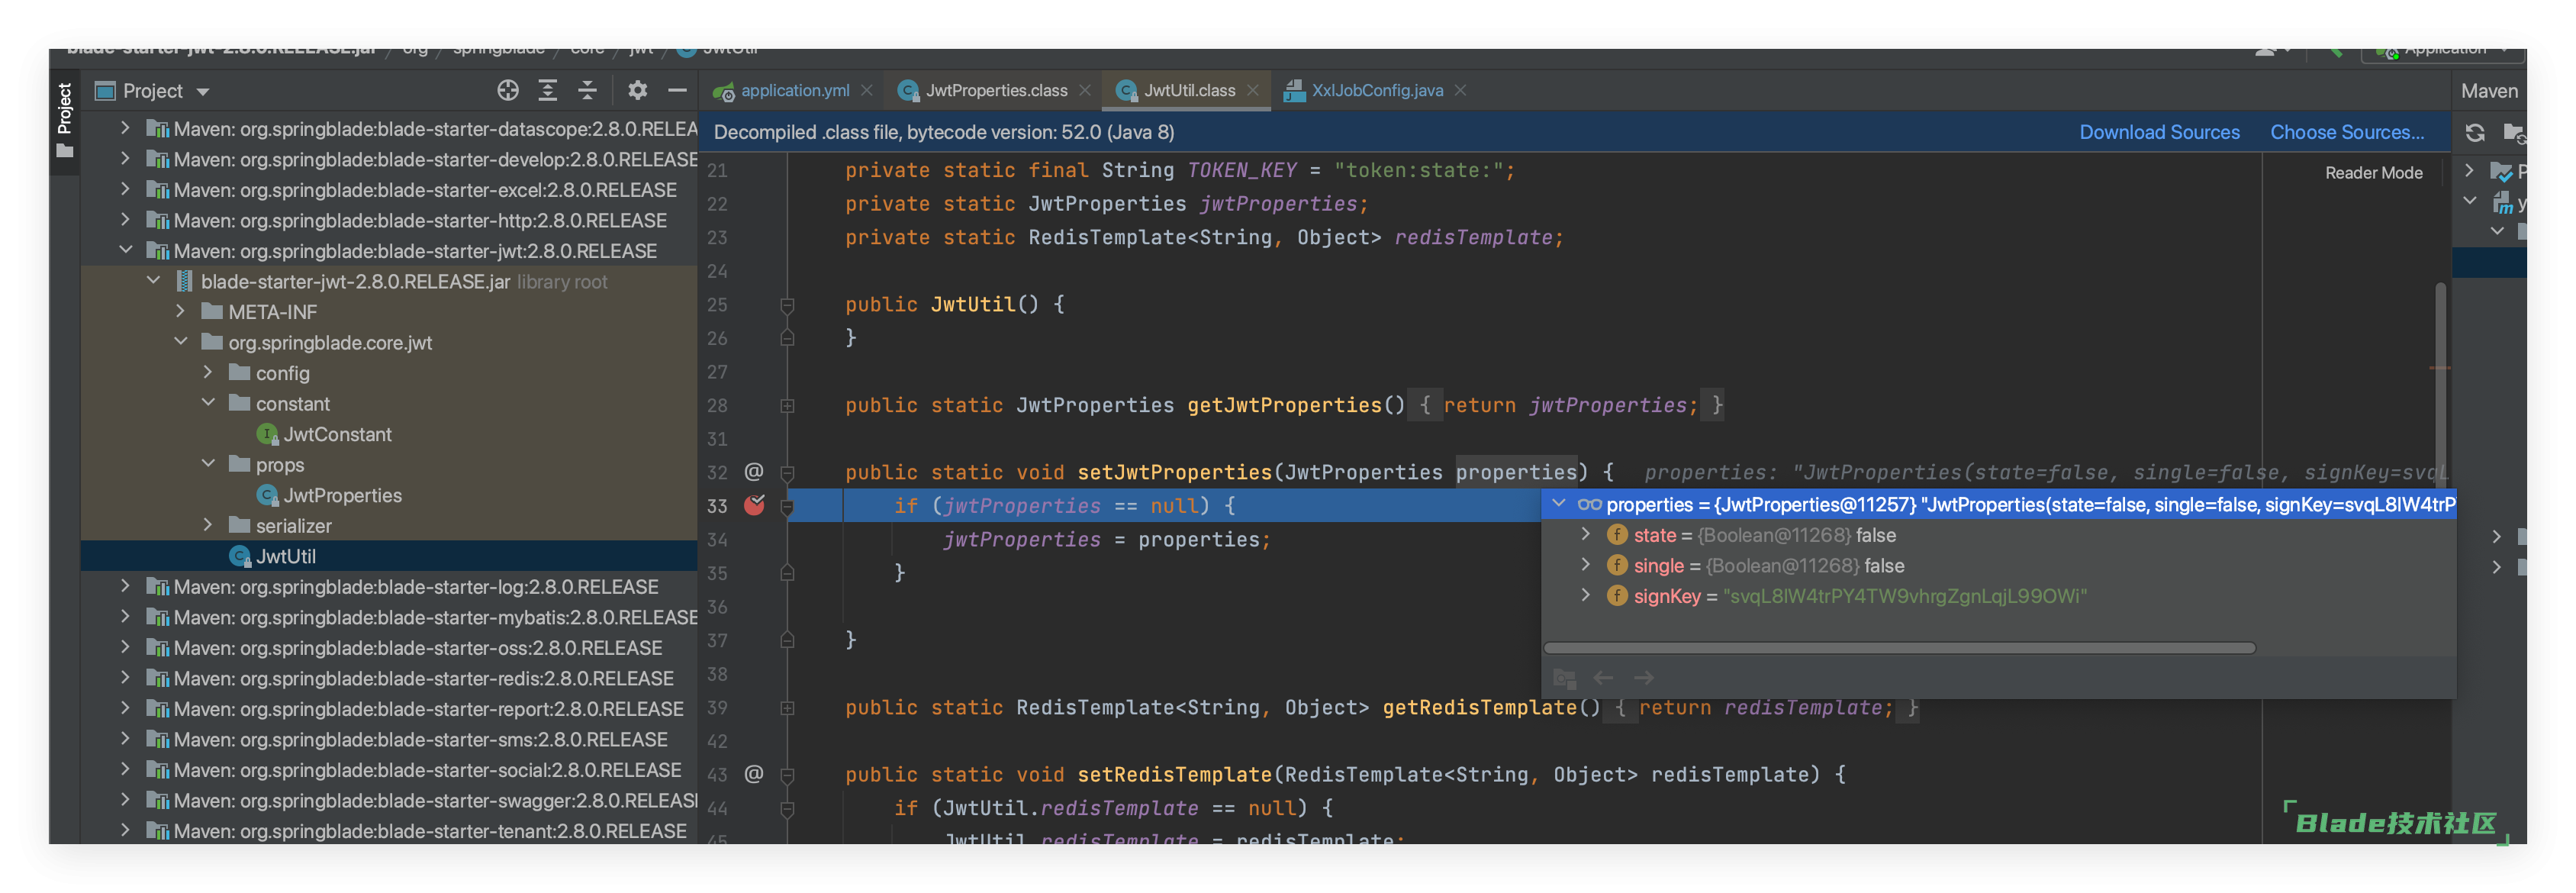The image size is (2576, 893).
Task: Click the @ gutter icon on line 43
Action: click(754, 774)
